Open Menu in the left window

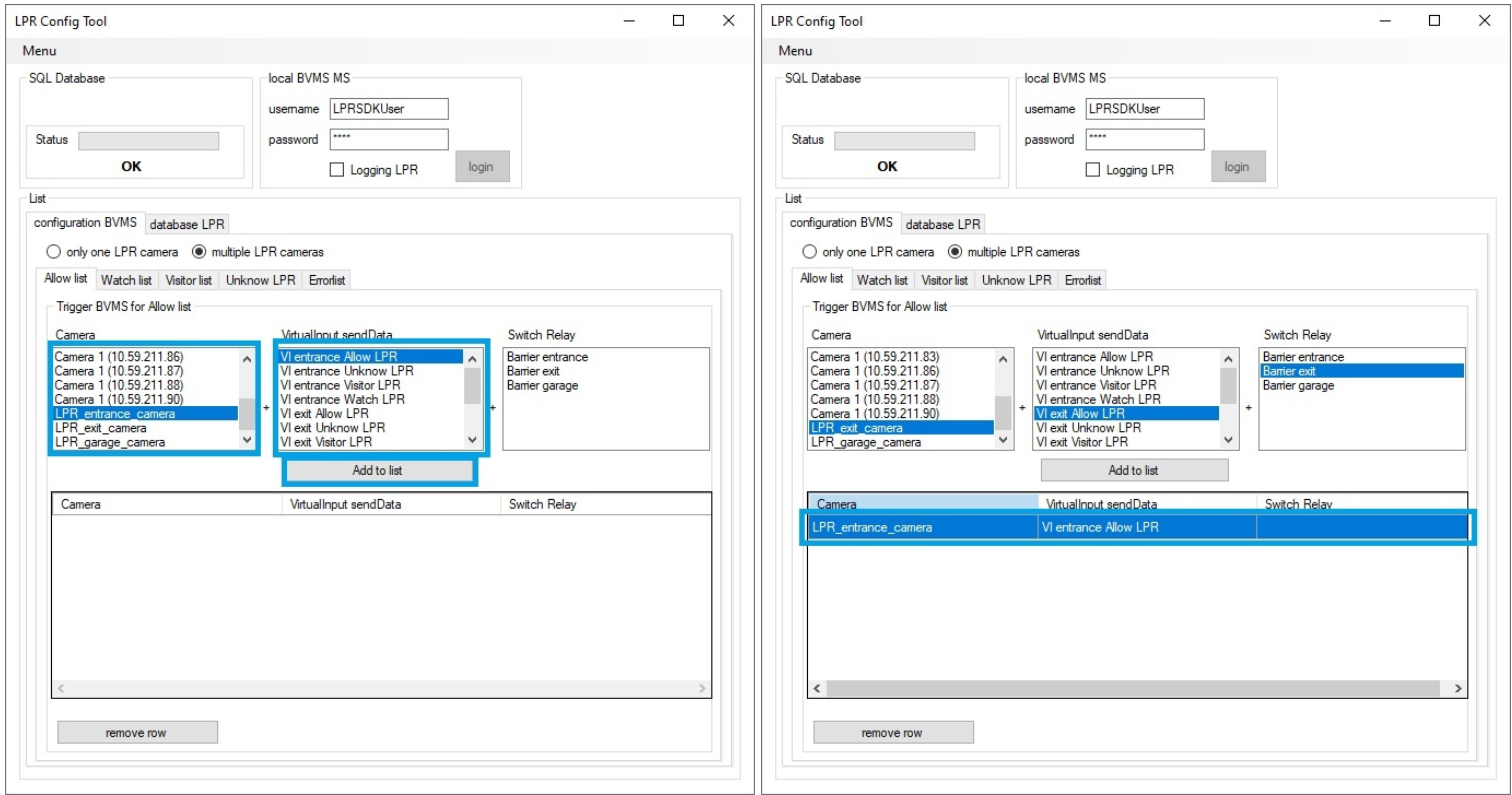click(39, 51)
